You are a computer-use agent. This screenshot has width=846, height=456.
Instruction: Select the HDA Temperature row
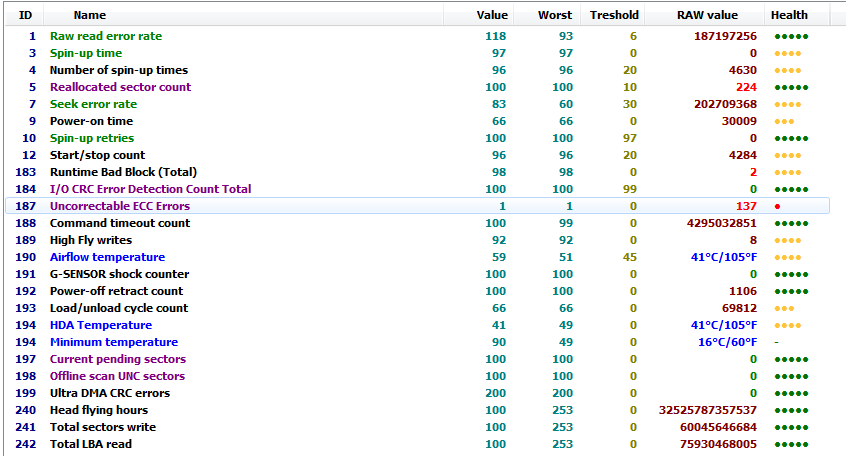click(x=417, y=325)
